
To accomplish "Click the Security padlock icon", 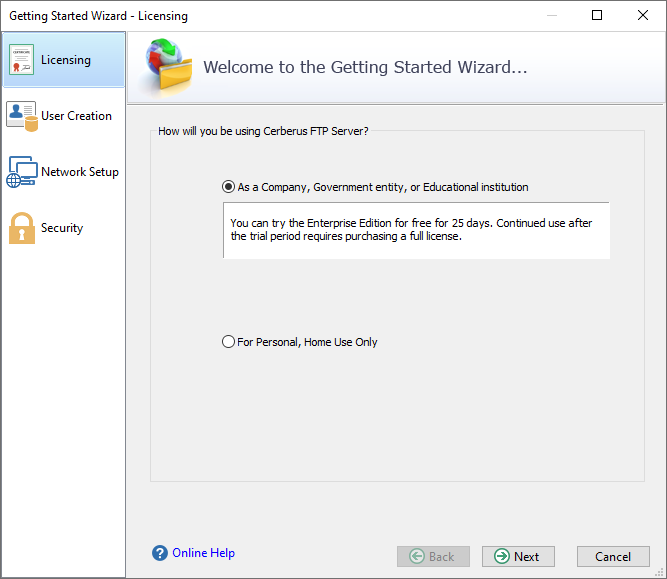I will pyautogui.click(x=22, y=228).
